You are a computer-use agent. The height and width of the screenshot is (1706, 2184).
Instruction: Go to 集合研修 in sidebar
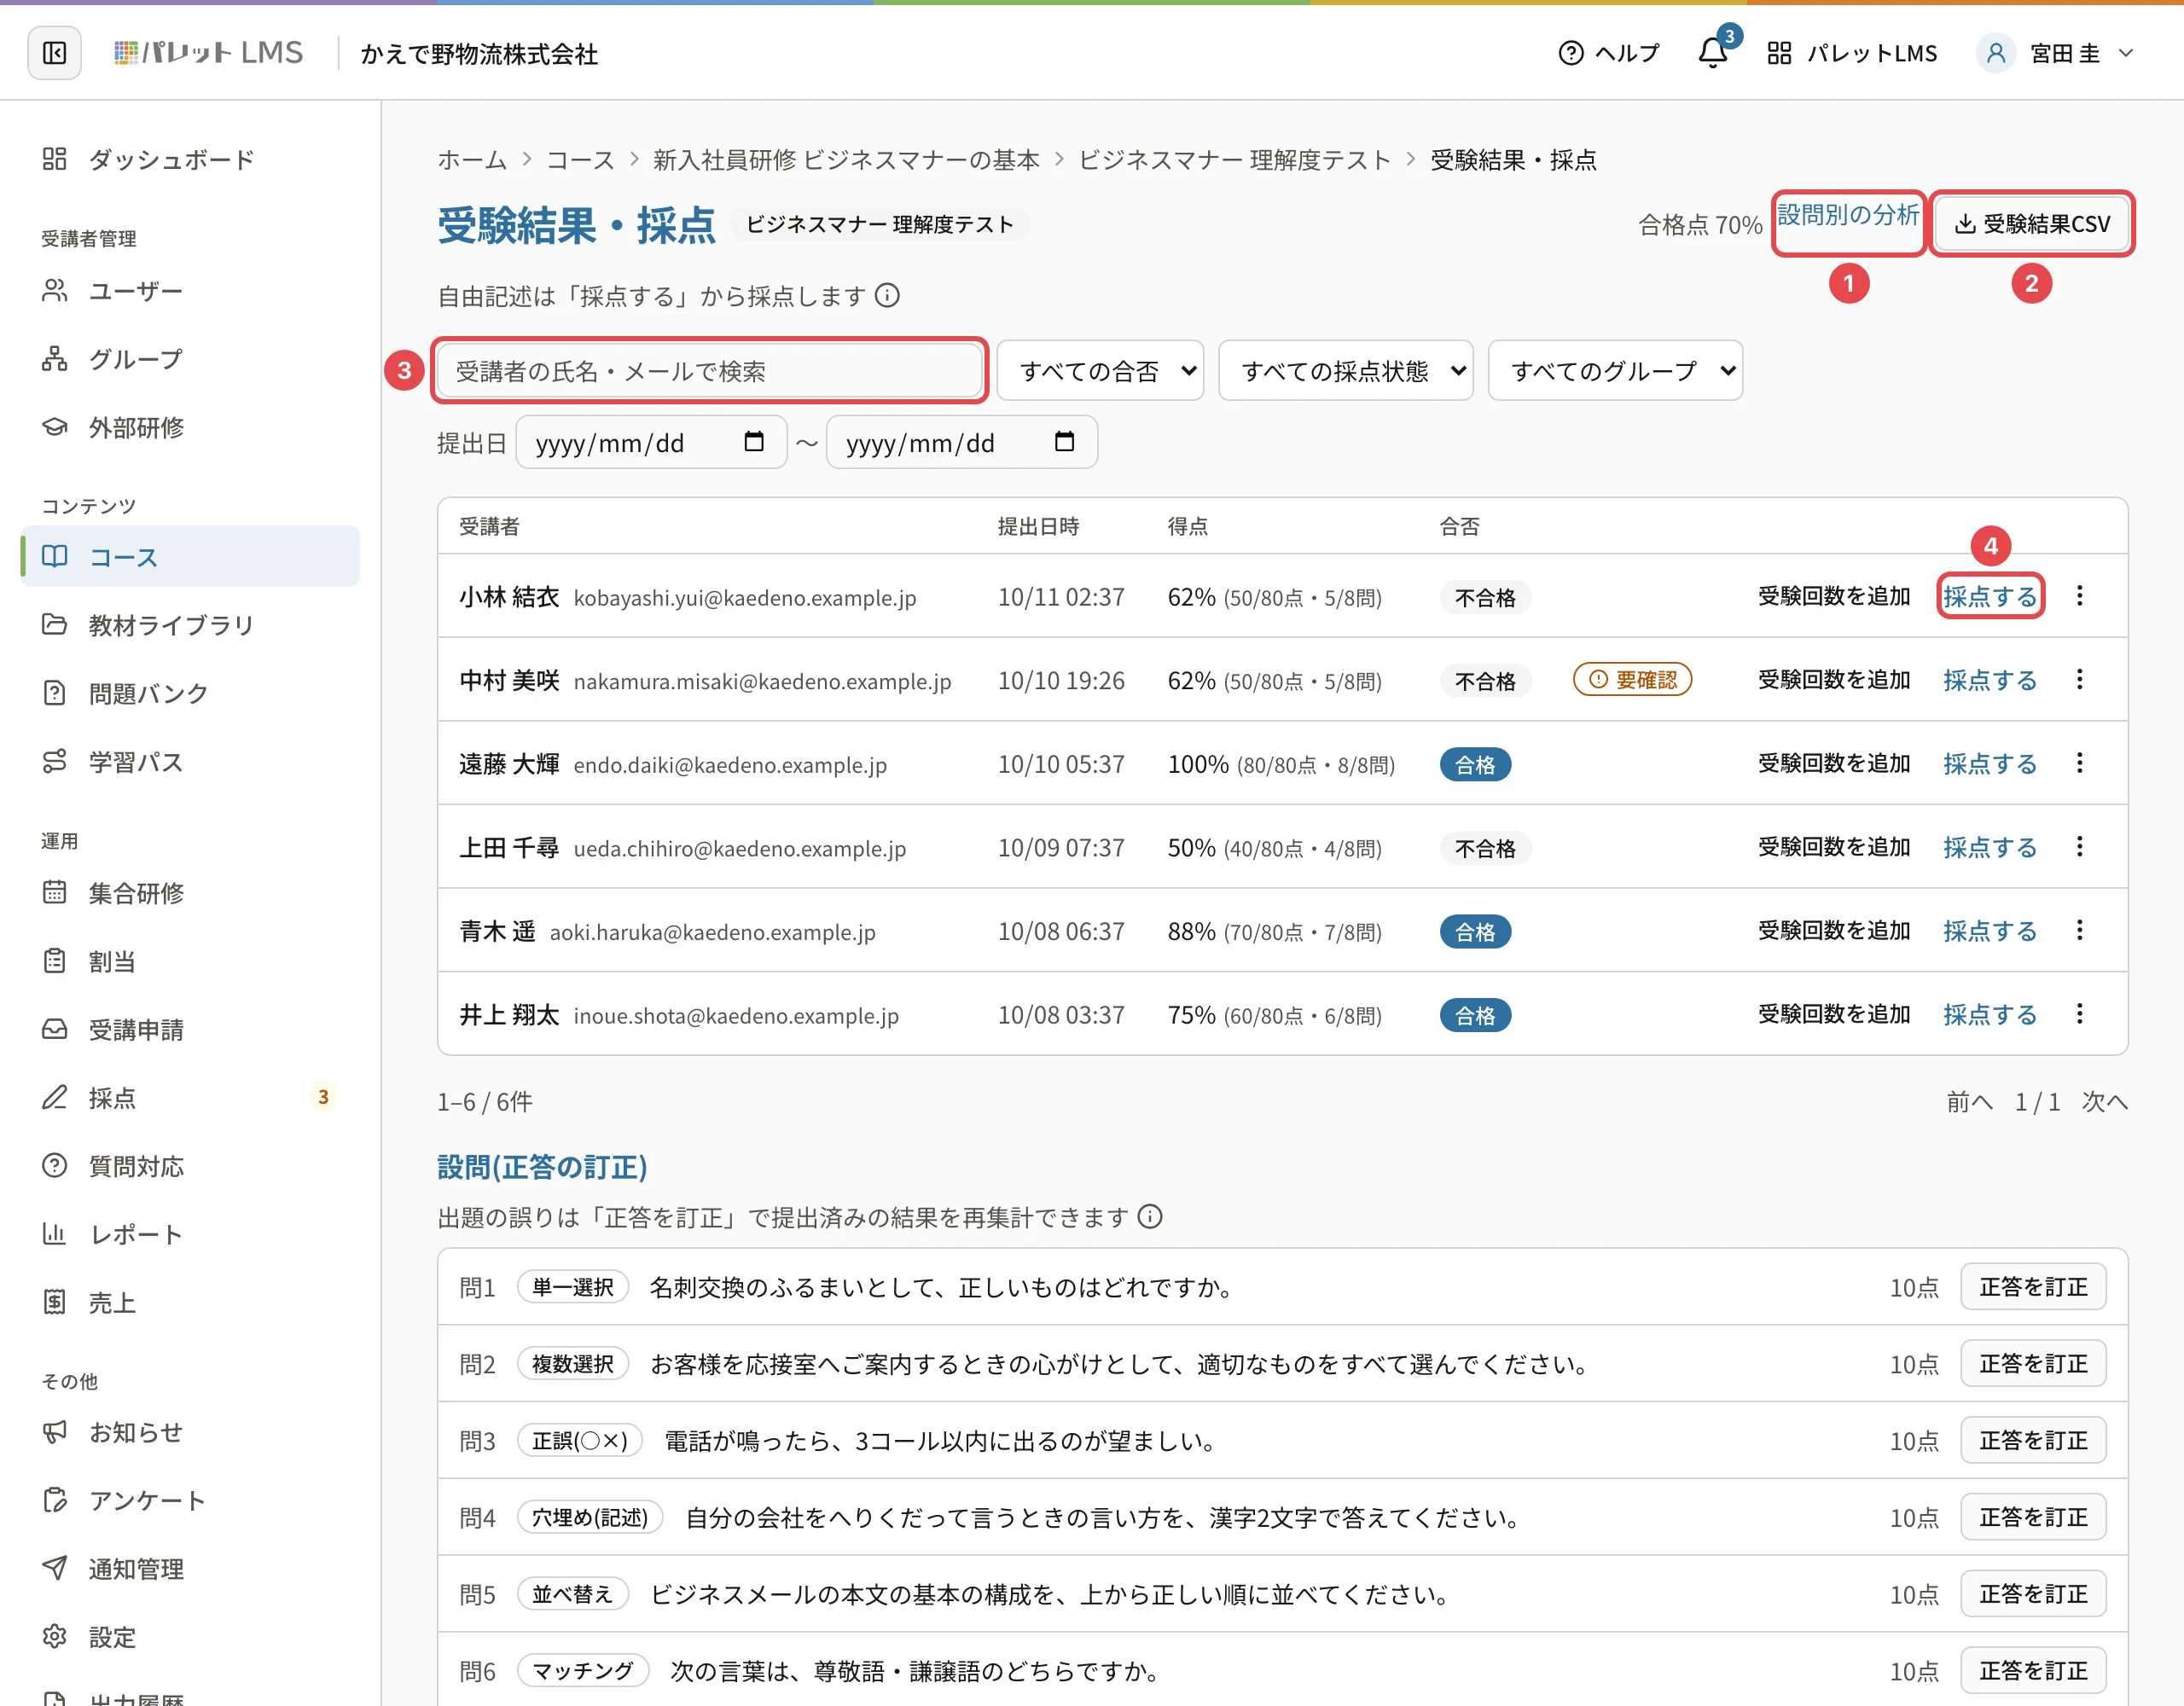pos(190,893)
